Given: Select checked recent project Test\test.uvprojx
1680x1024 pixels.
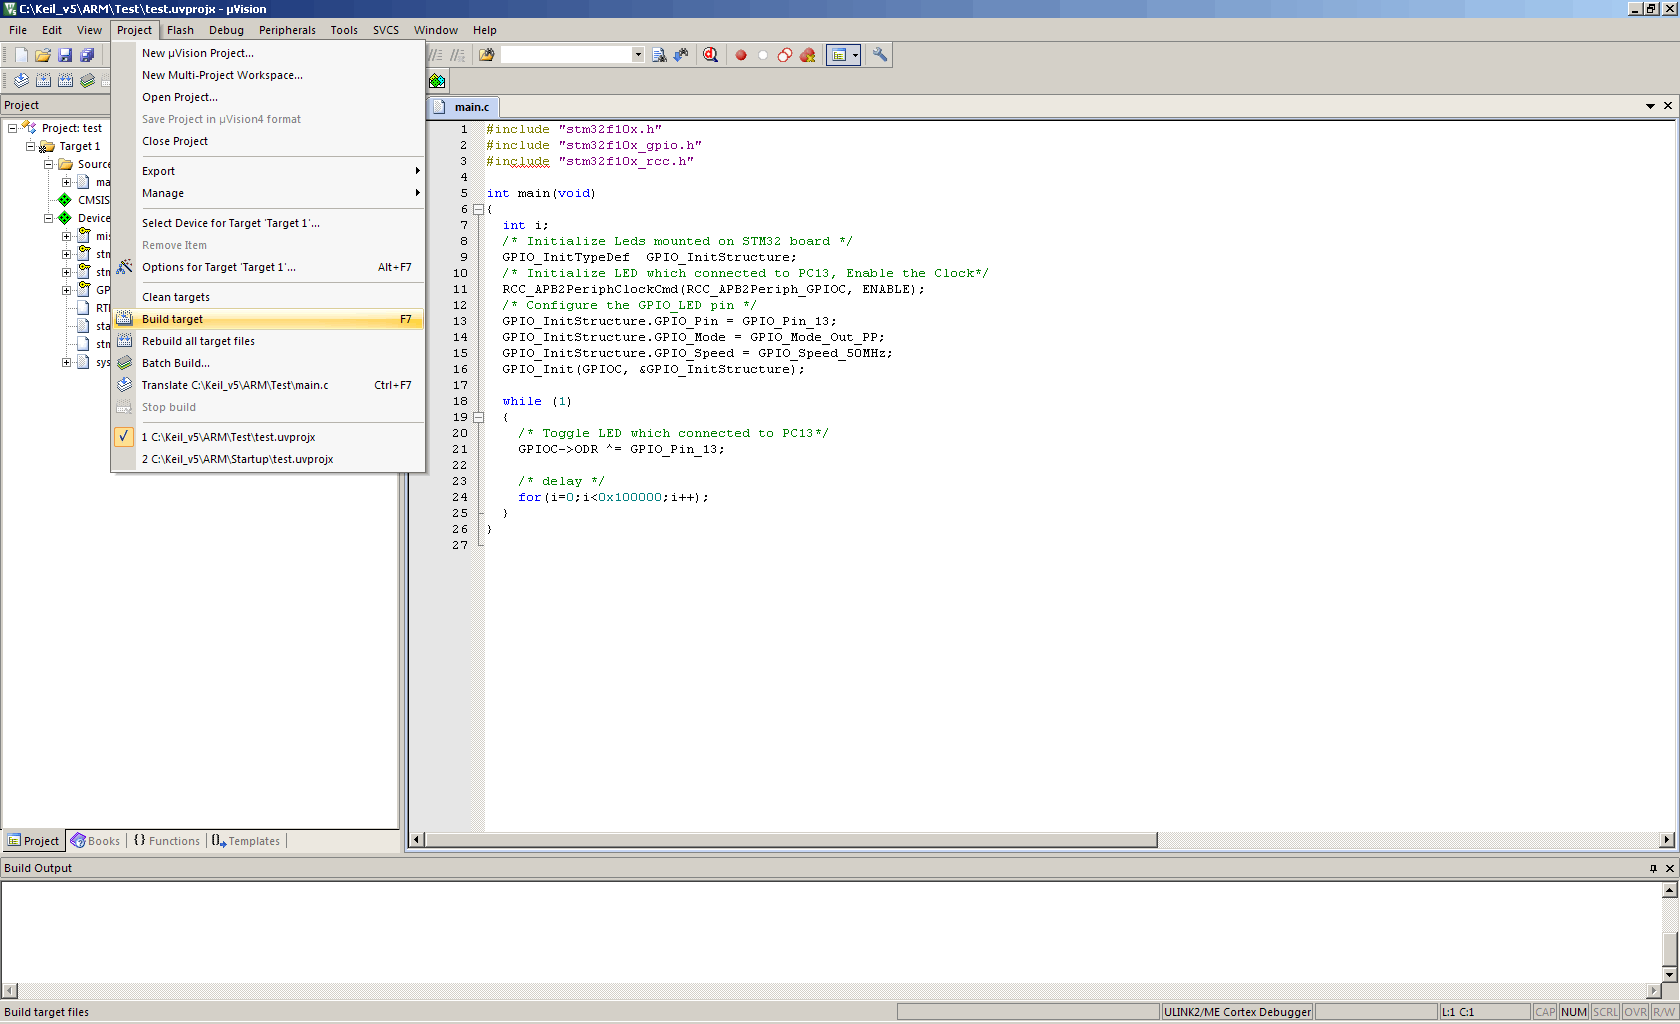Looking at the screenshot, I should (x=228, y=437).
